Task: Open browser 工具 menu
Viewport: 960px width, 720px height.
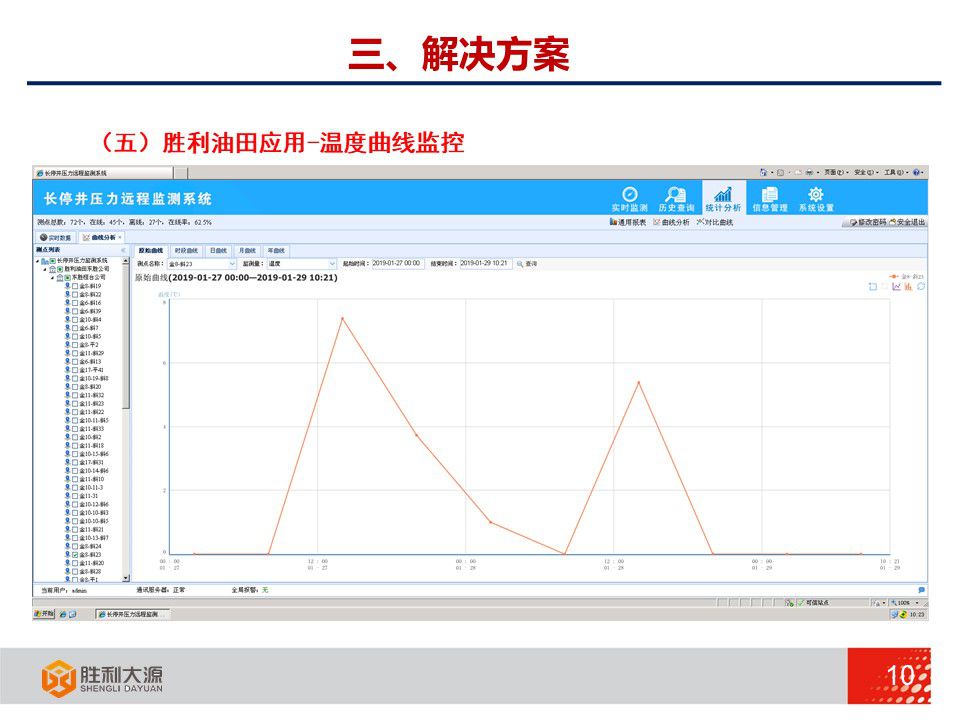Action: 895,173
